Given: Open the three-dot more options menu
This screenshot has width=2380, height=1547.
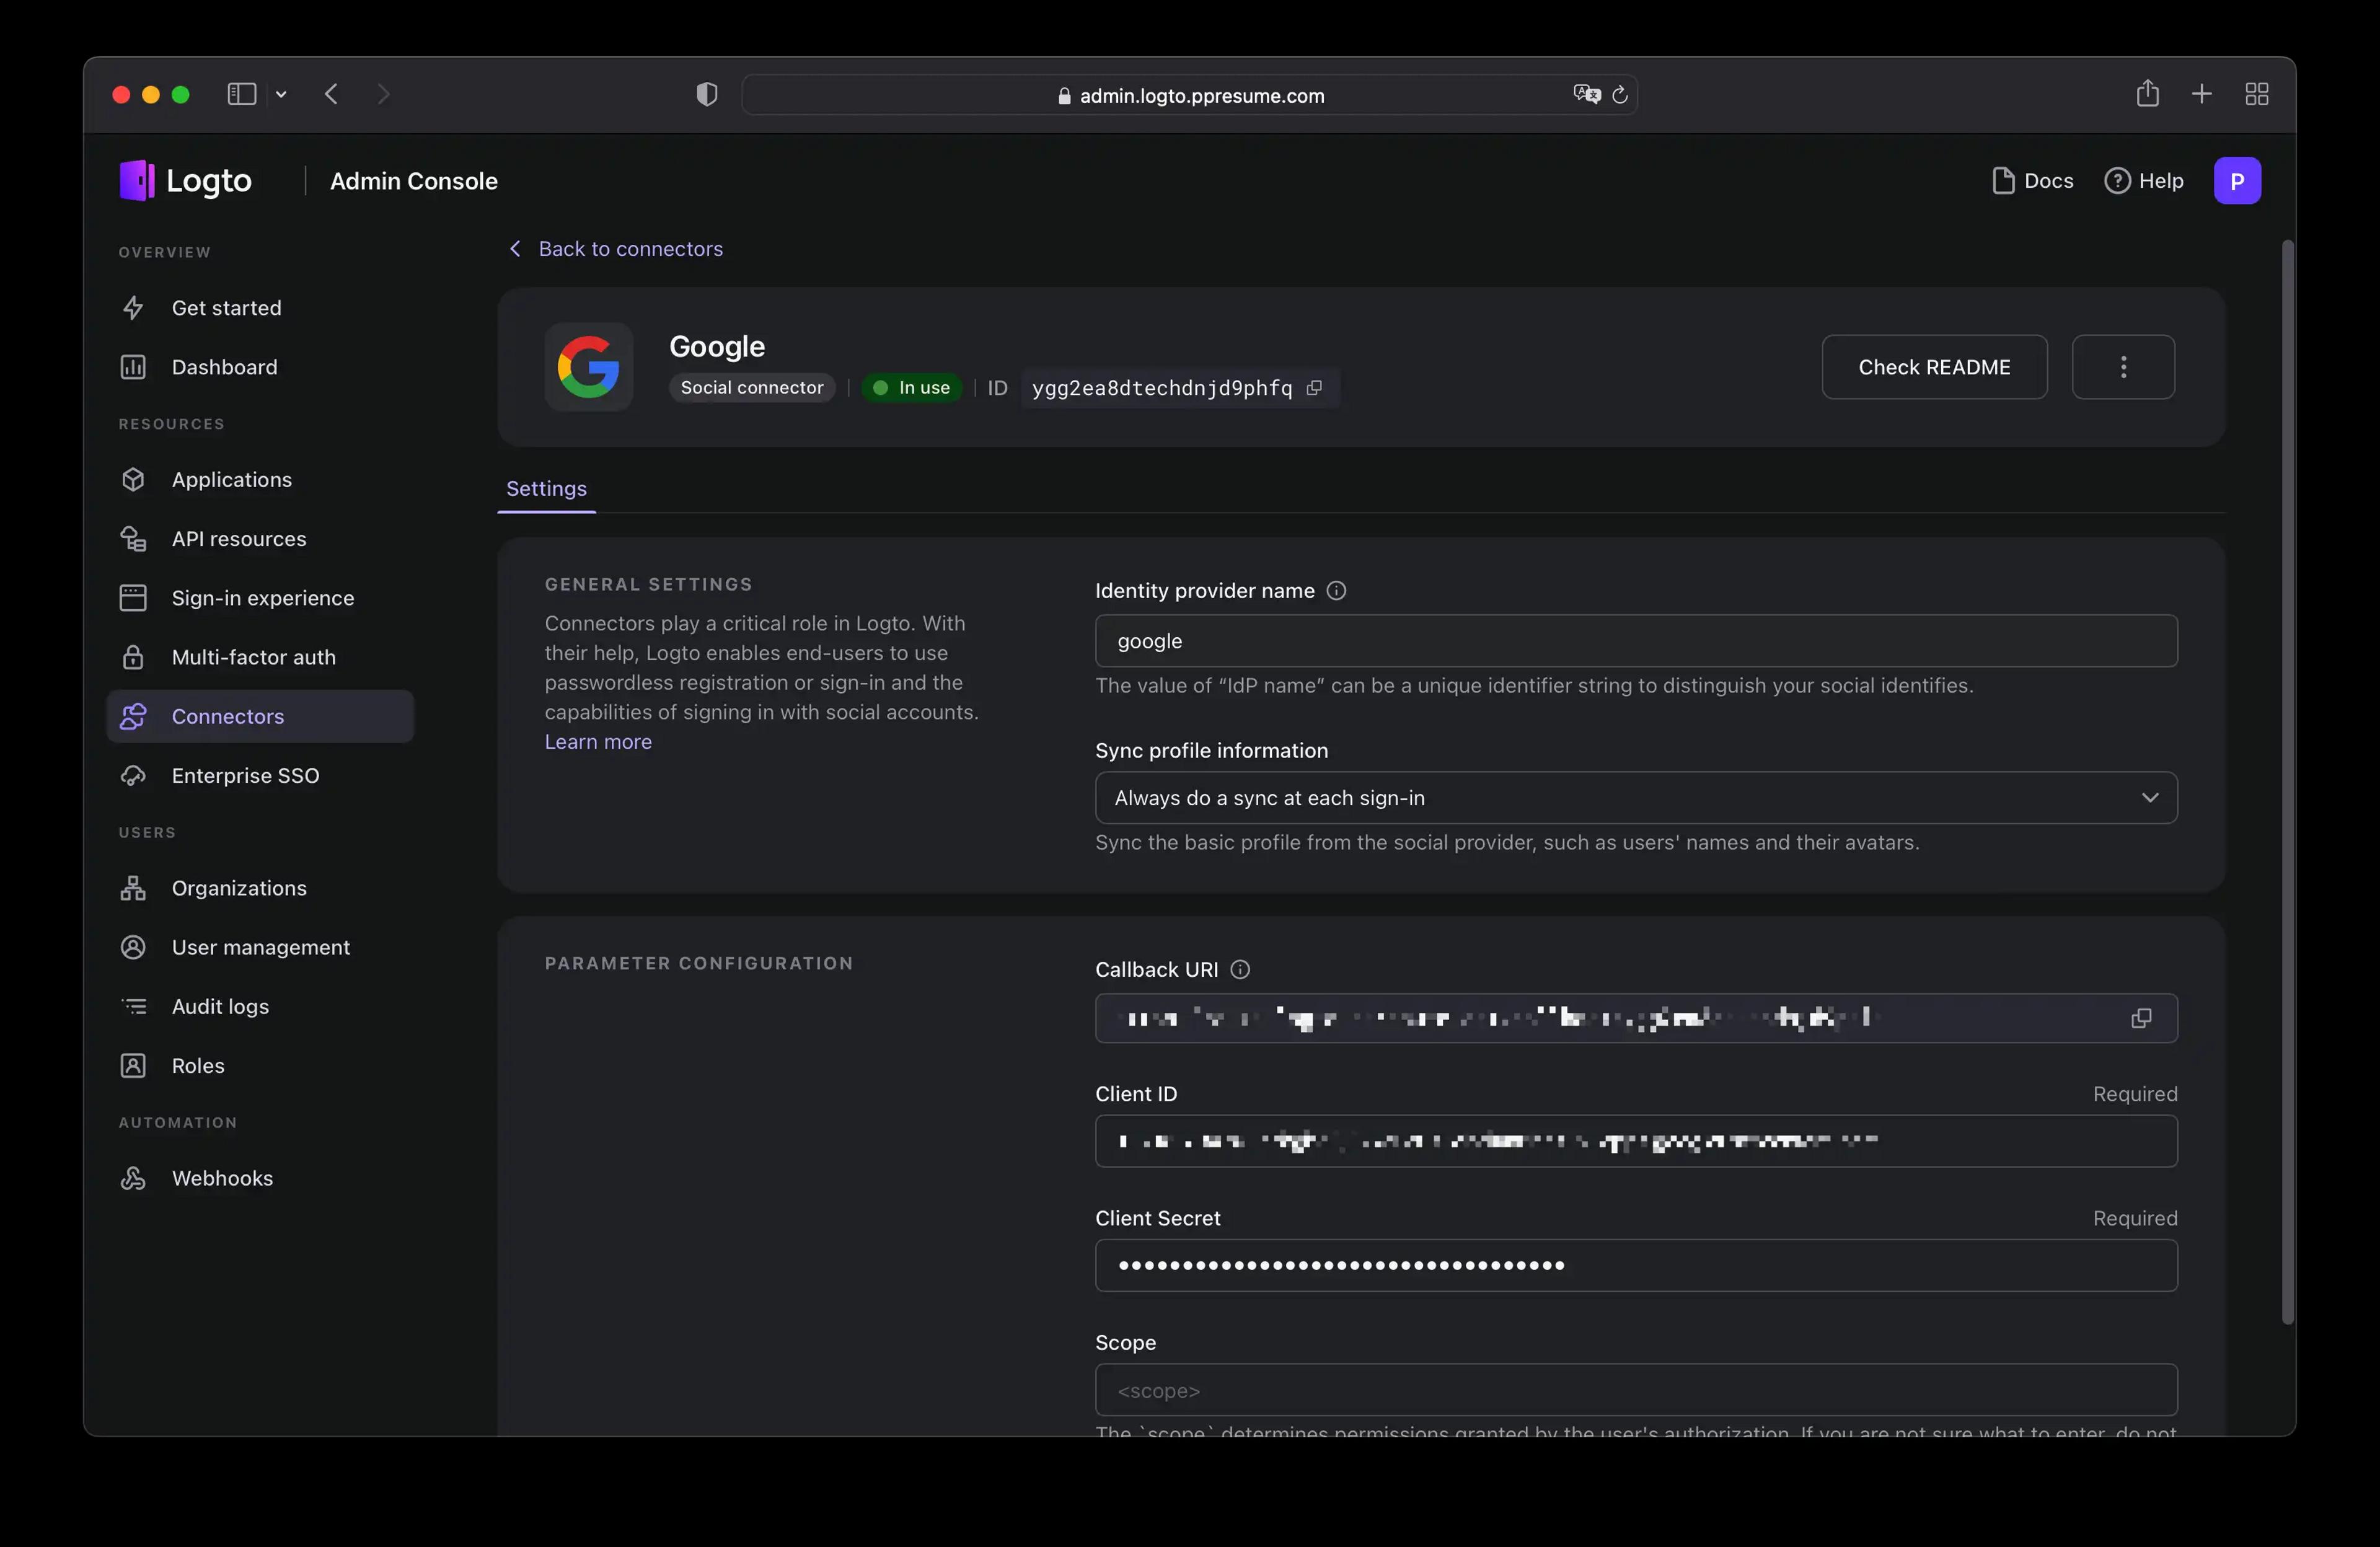Looking at the screenshot, I should (x=2123, y=367).
